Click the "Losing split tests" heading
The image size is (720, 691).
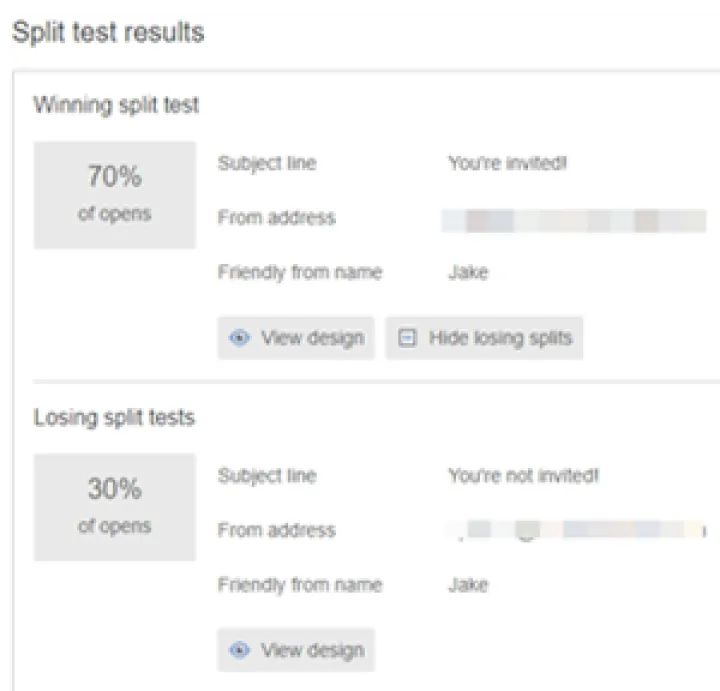coord(114,417)
